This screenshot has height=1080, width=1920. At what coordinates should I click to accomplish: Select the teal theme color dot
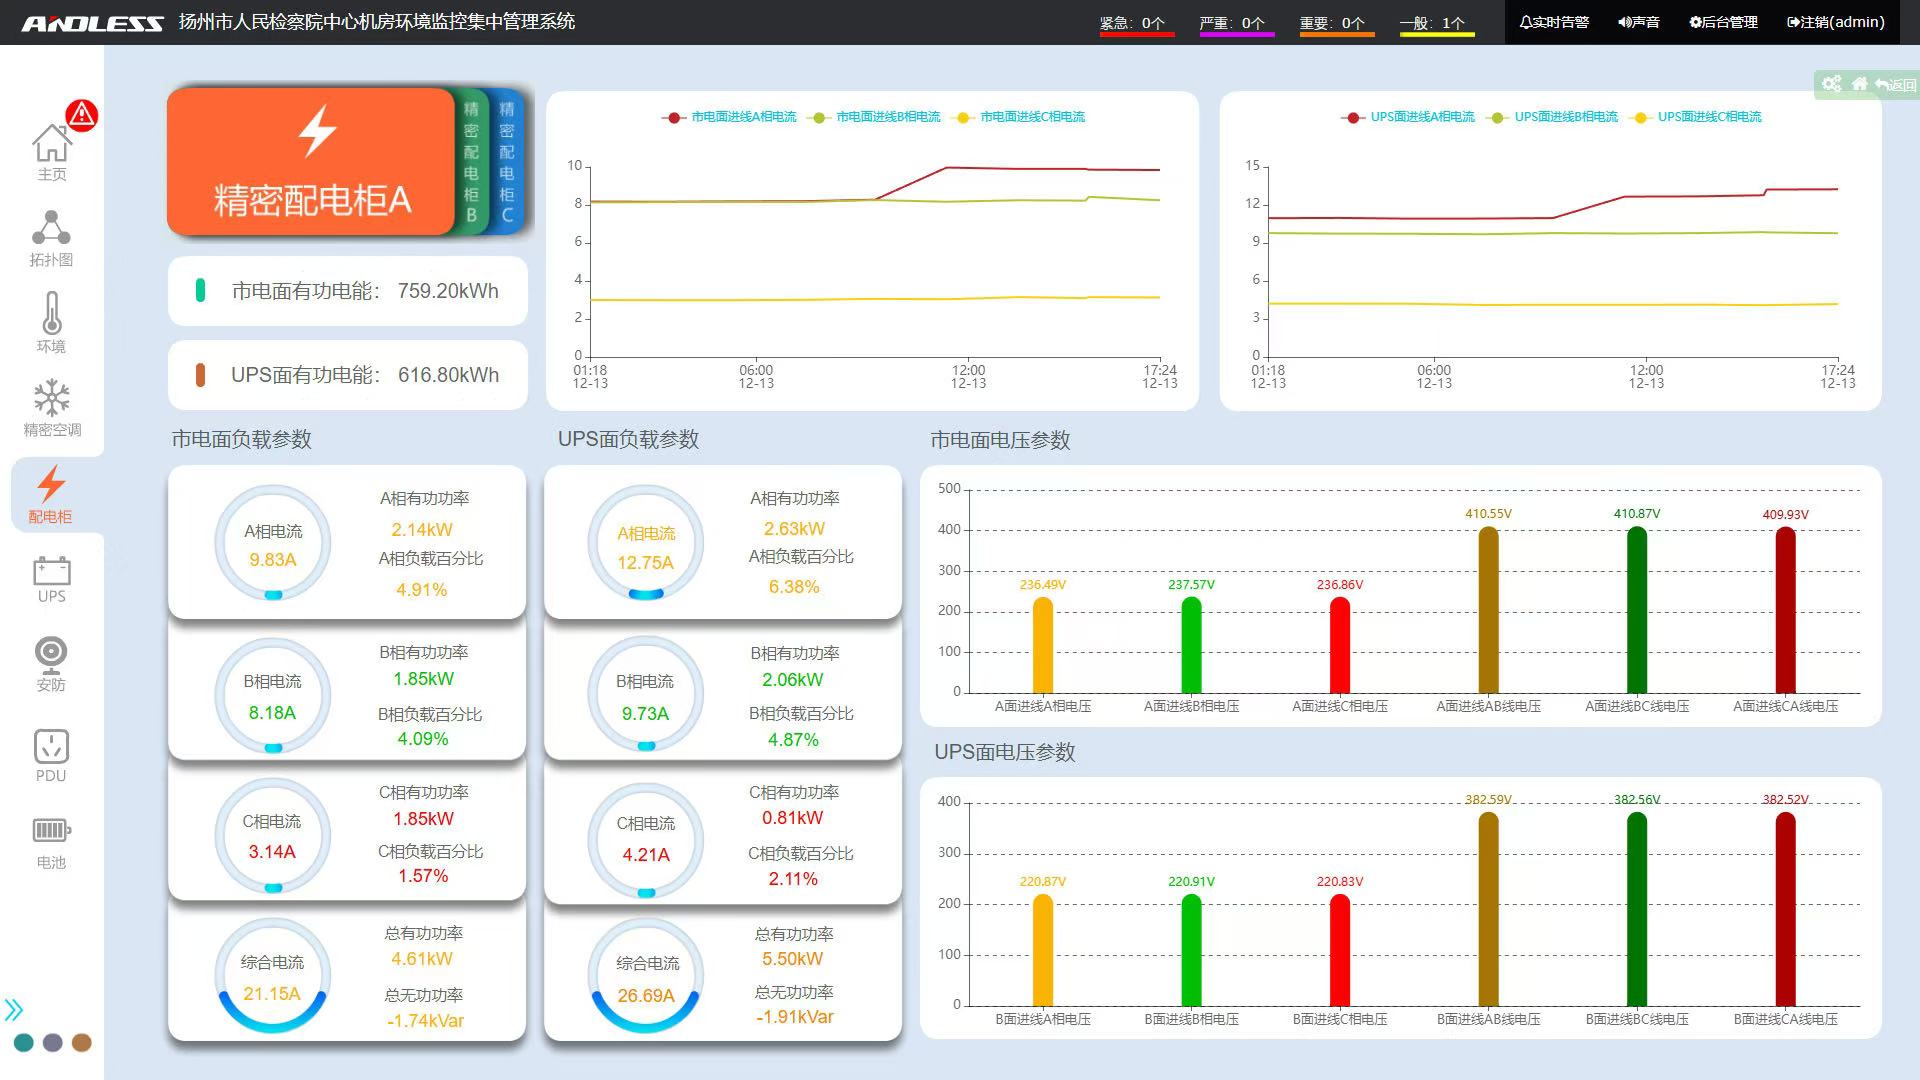(x=24, y=1043)
